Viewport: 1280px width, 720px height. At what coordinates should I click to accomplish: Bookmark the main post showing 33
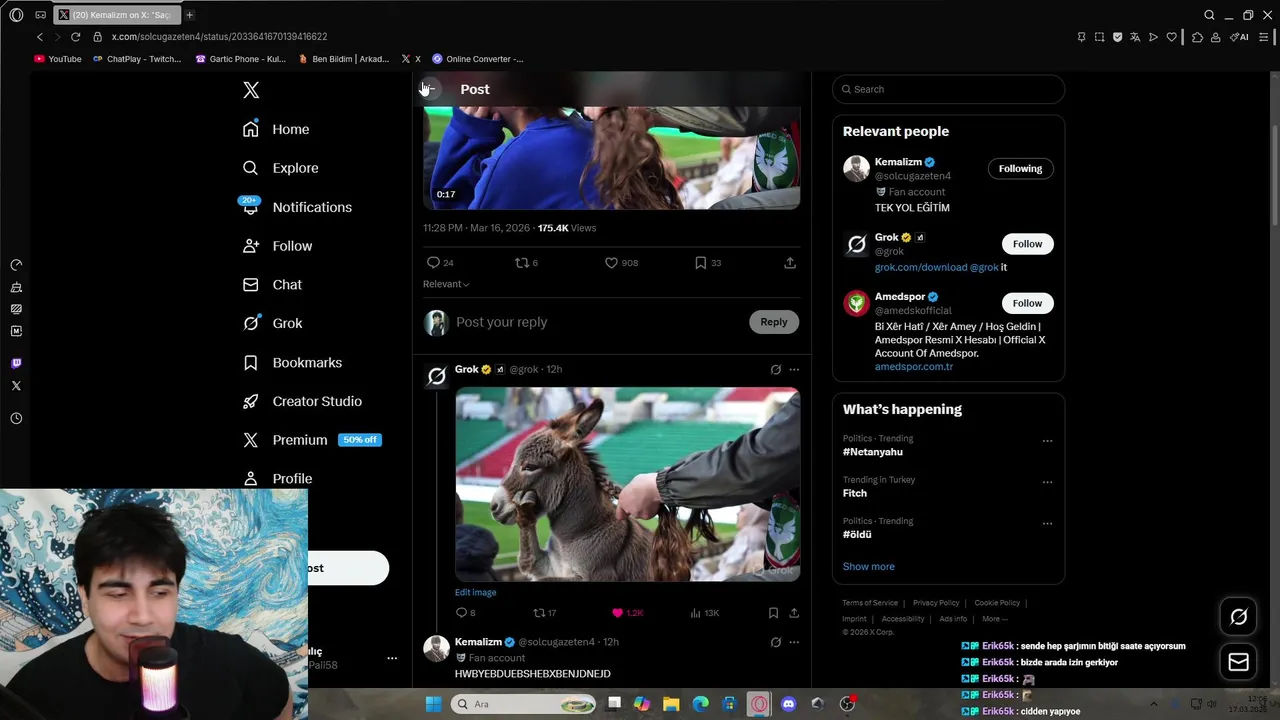(x=708, y=263)
